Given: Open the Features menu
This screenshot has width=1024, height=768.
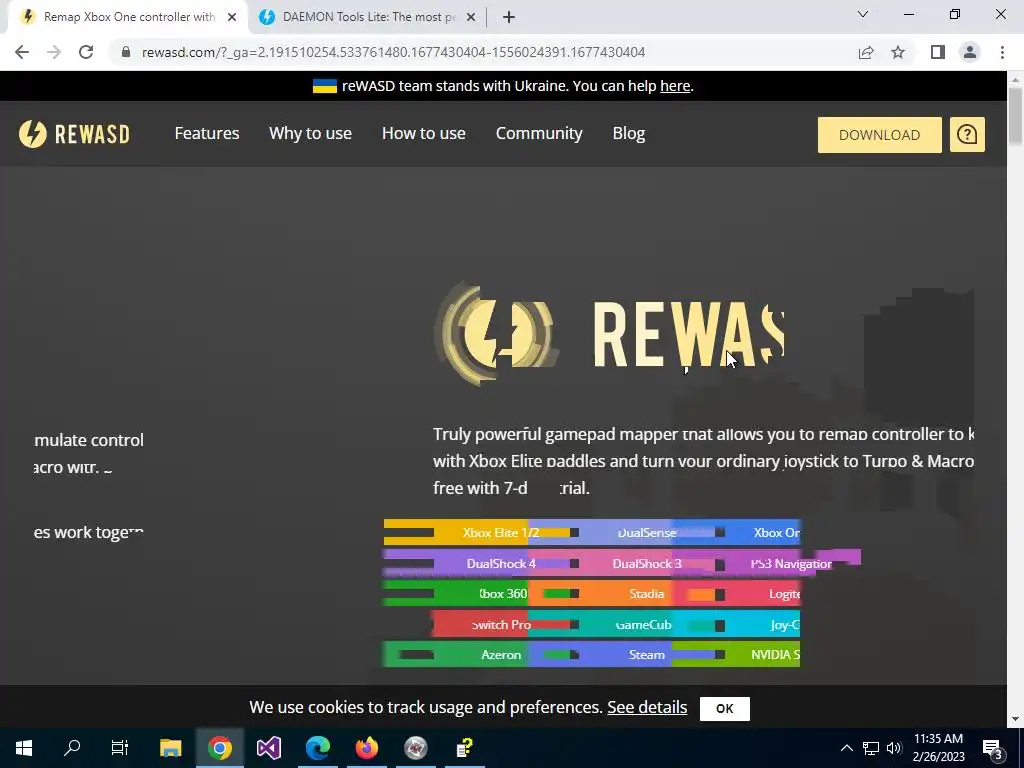Looking at the screenshot, I should [x=207, y=133].
